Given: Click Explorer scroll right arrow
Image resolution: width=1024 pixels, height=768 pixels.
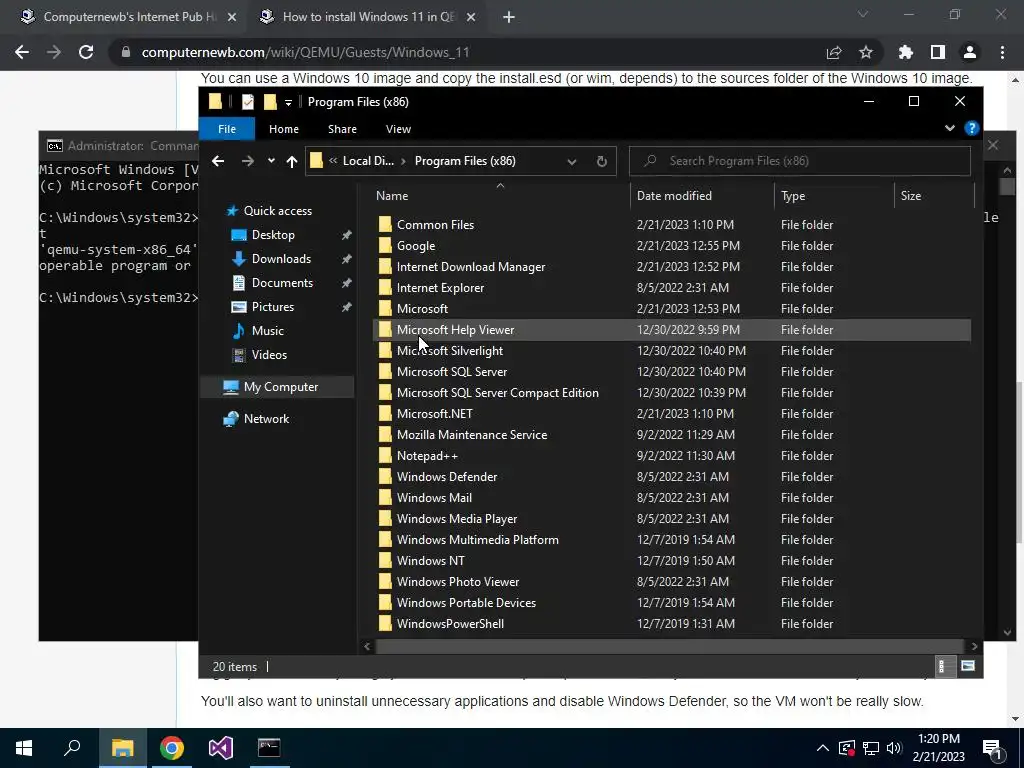Looking at the screenshot, I should (x=974, y=647).
